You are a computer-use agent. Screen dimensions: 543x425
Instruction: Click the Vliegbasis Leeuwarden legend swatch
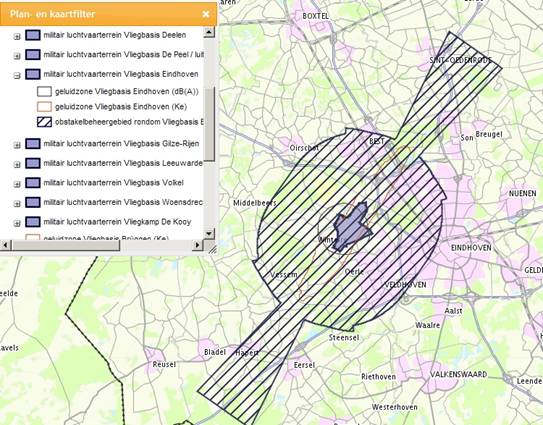[33, 163]
